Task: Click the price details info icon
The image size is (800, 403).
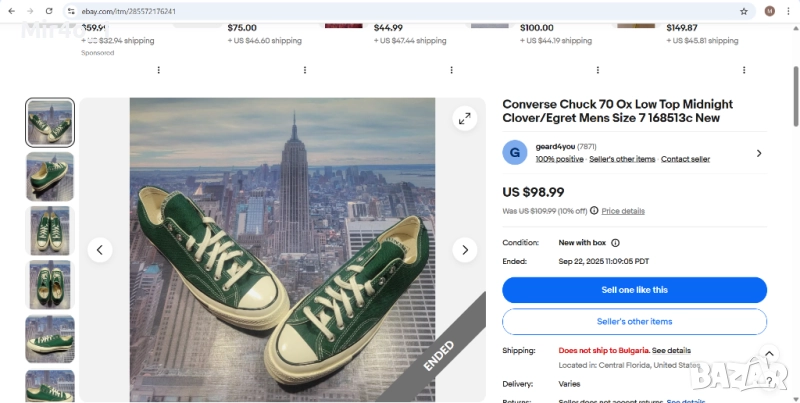Action: (594, 211)
